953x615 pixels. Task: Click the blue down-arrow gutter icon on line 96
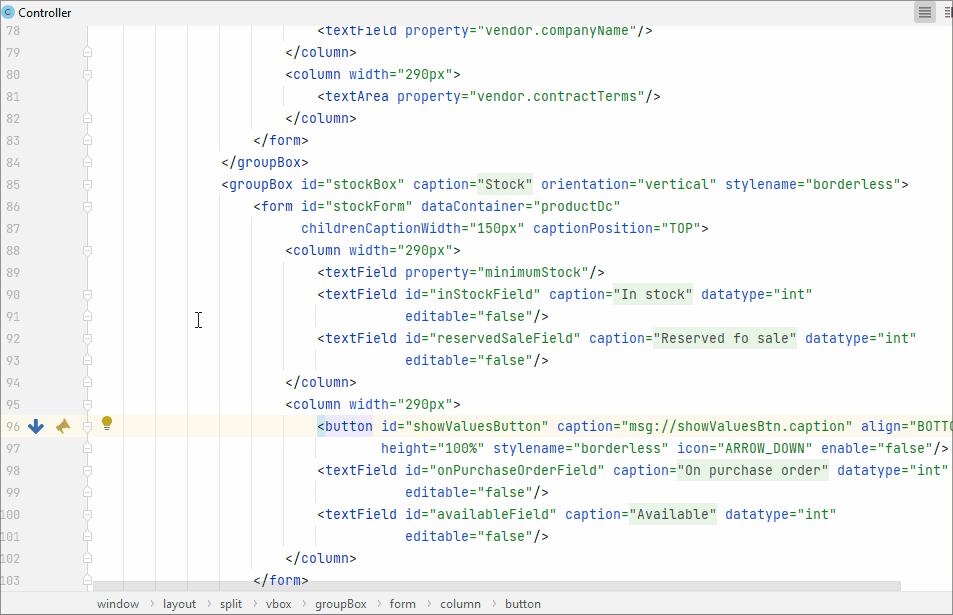tap(36, 426)
